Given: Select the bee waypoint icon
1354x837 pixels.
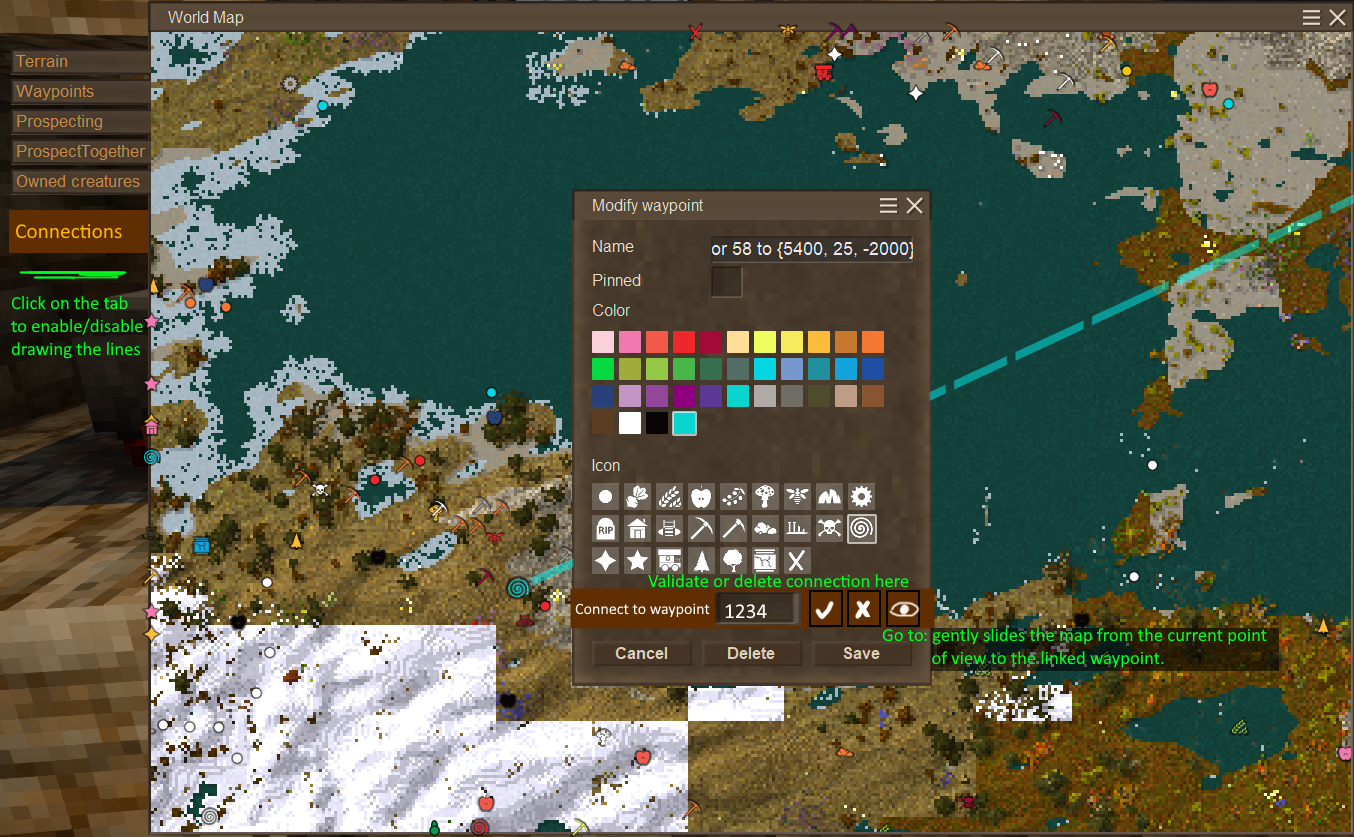Looking at the screenshot, I should (797, 496).
